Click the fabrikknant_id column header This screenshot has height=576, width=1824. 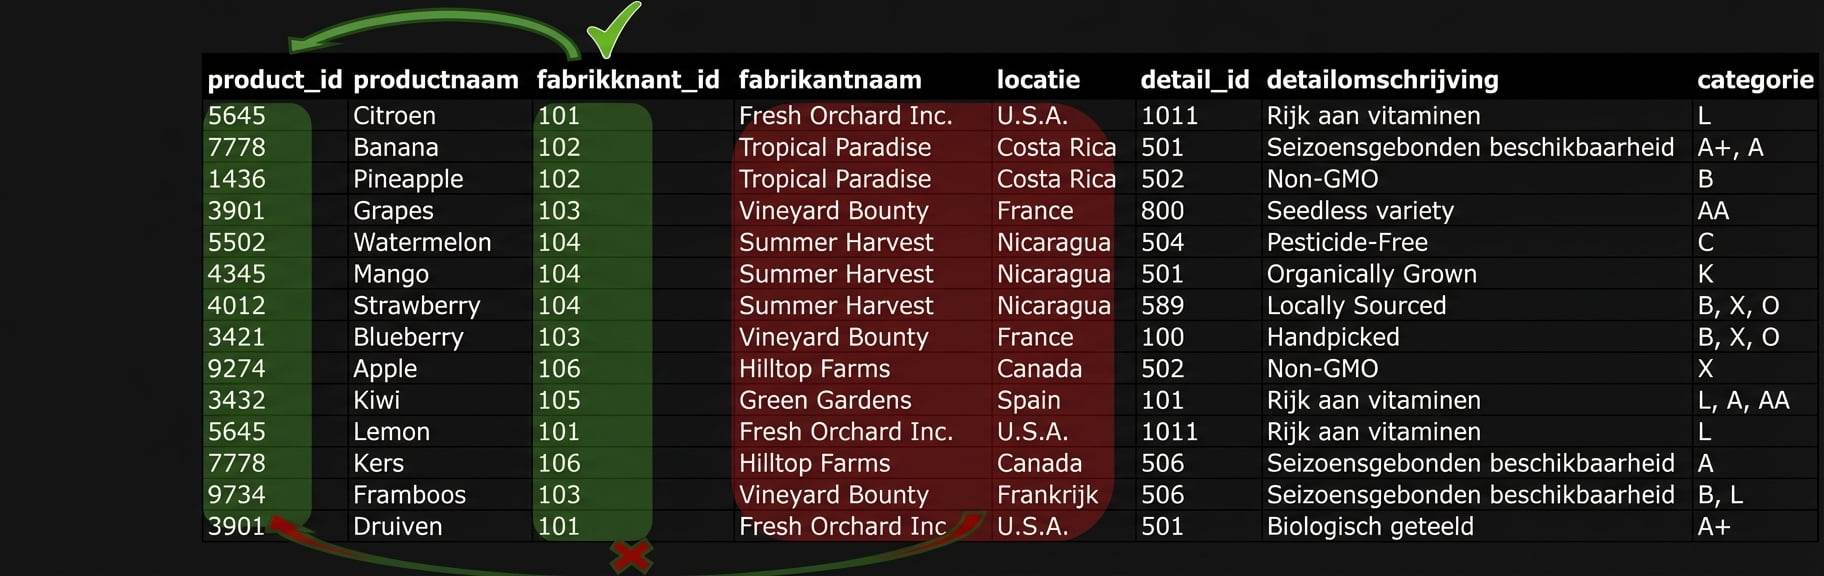[628, 80]
